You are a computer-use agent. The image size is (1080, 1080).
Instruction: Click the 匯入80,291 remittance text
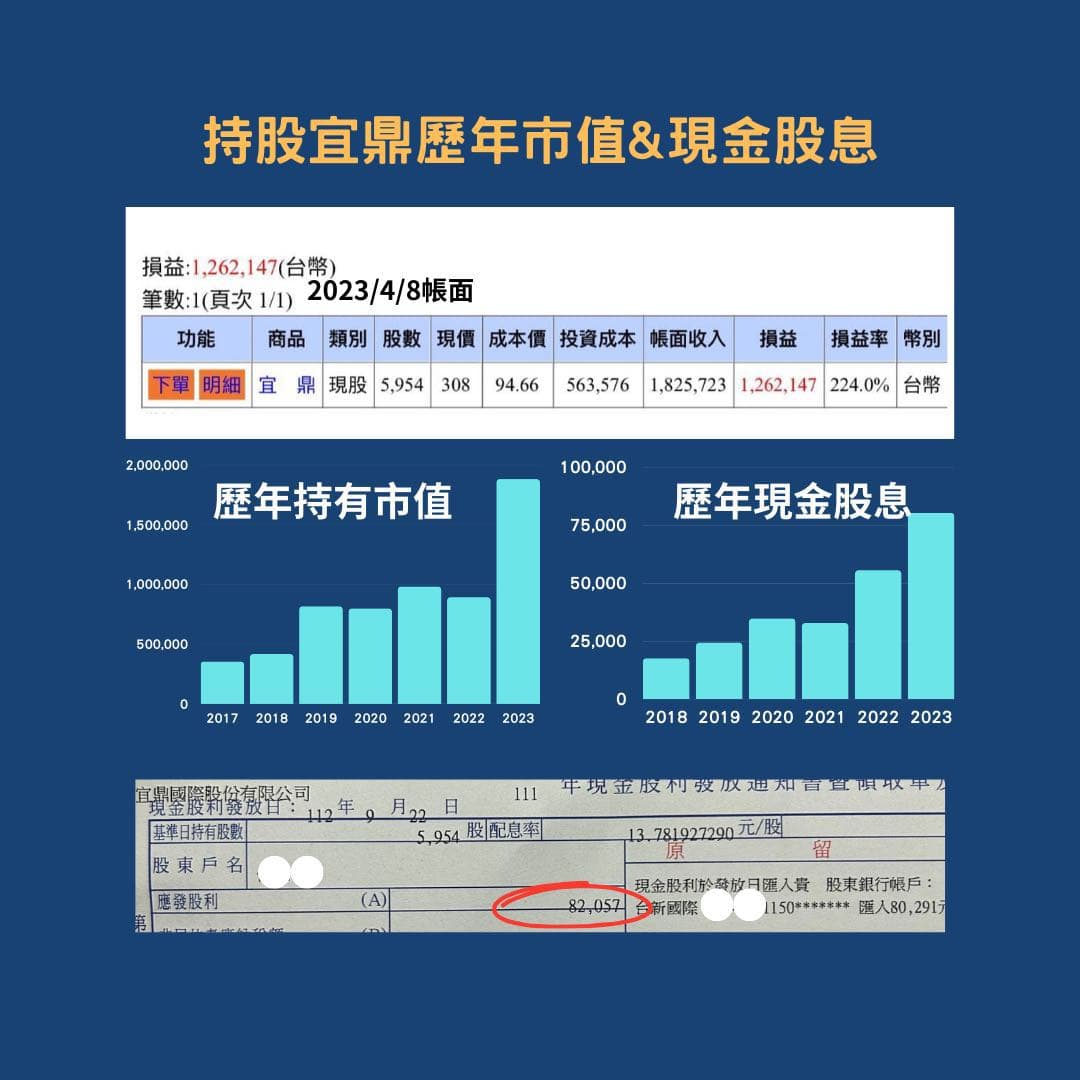pos(902,907)
